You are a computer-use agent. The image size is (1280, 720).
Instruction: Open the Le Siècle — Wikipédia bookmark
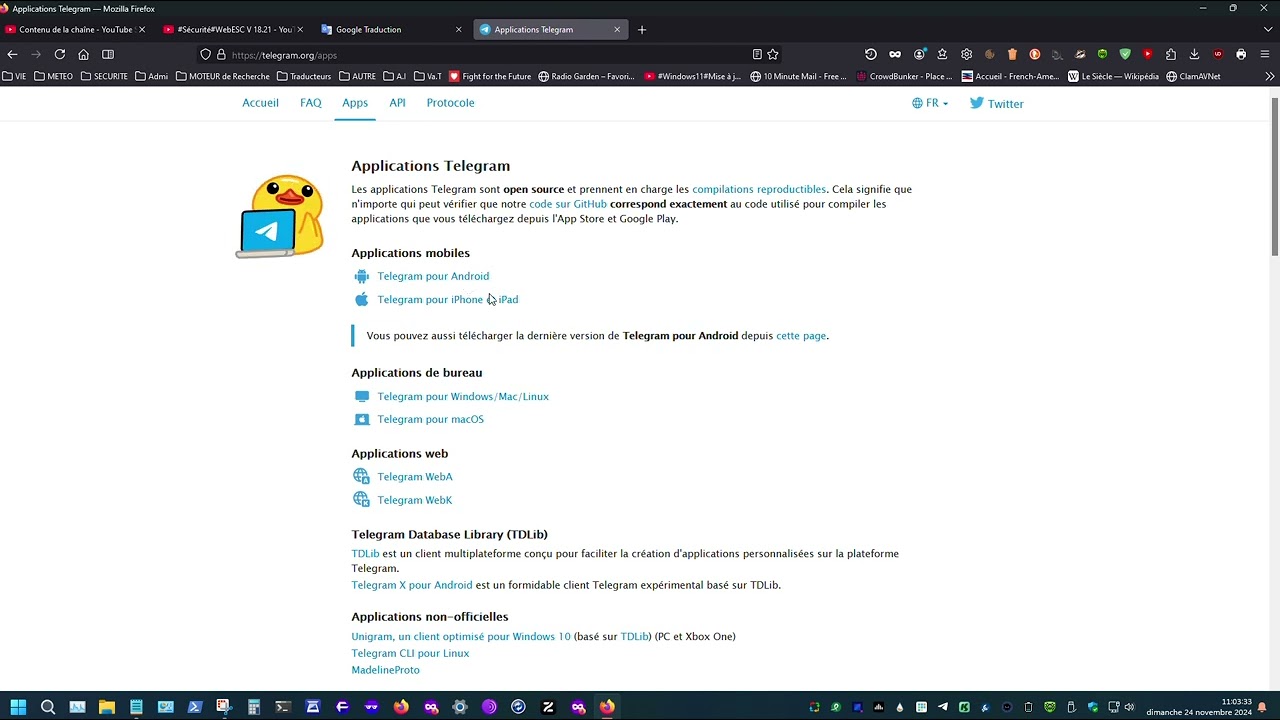pos(1113,76)
